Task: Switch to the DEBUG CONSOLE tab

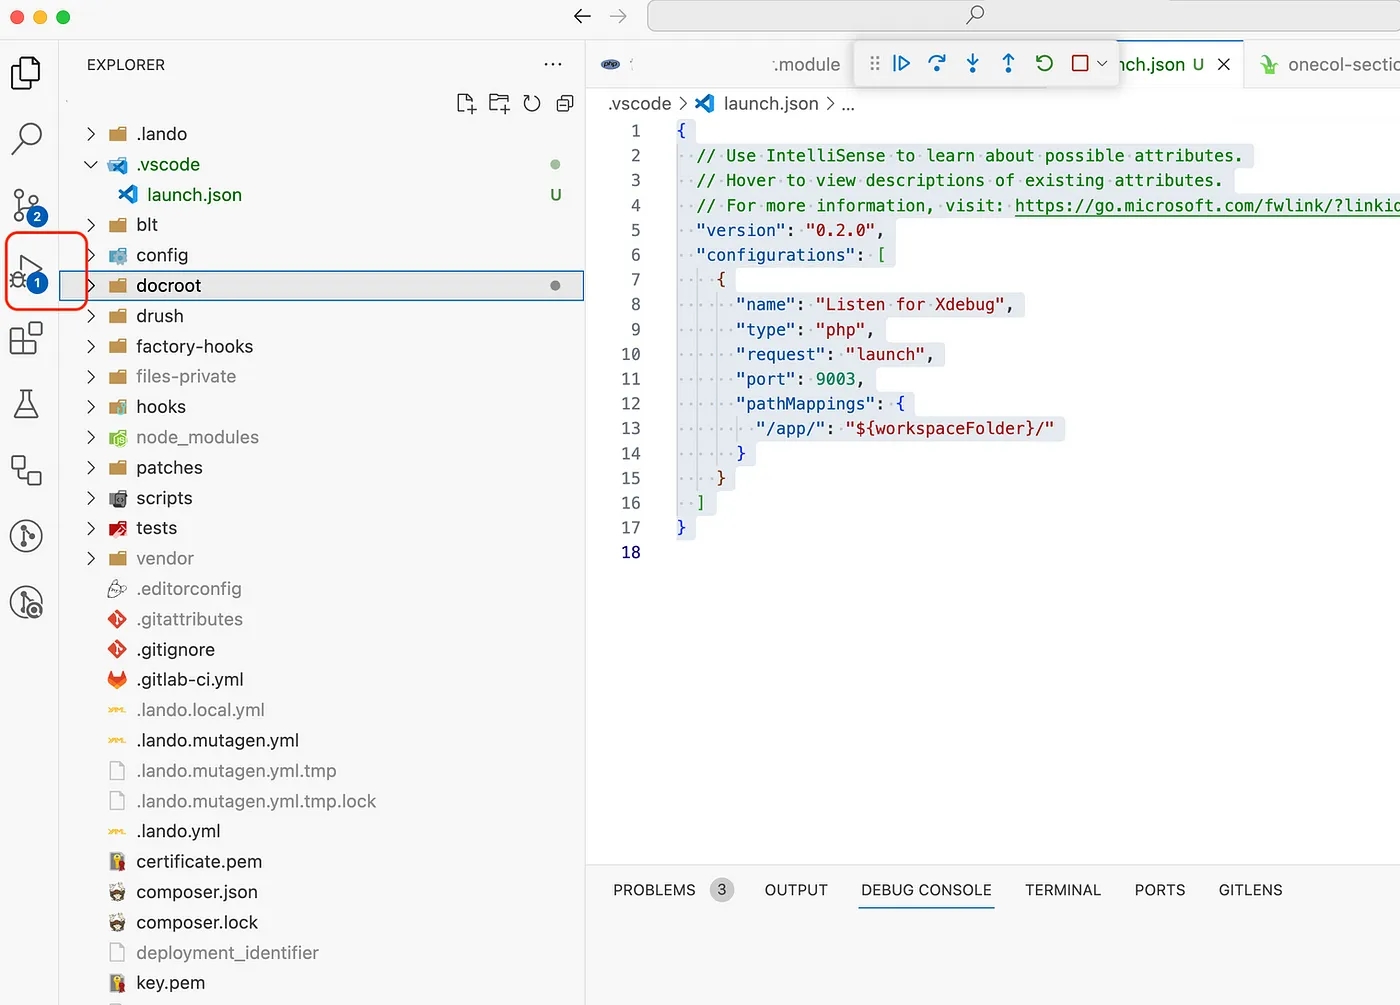Action: tap(926, 890)
